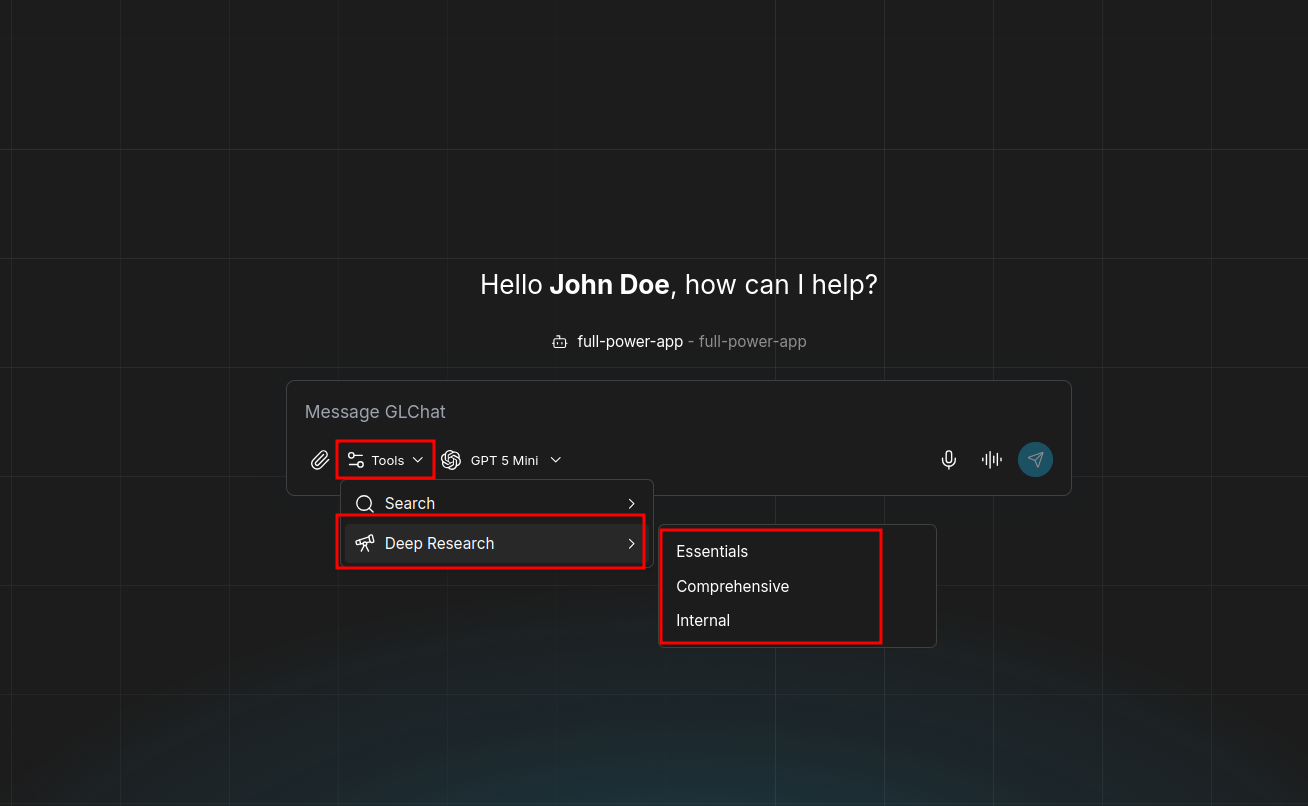Attach a file using the paperclip icon

point(320,460)
